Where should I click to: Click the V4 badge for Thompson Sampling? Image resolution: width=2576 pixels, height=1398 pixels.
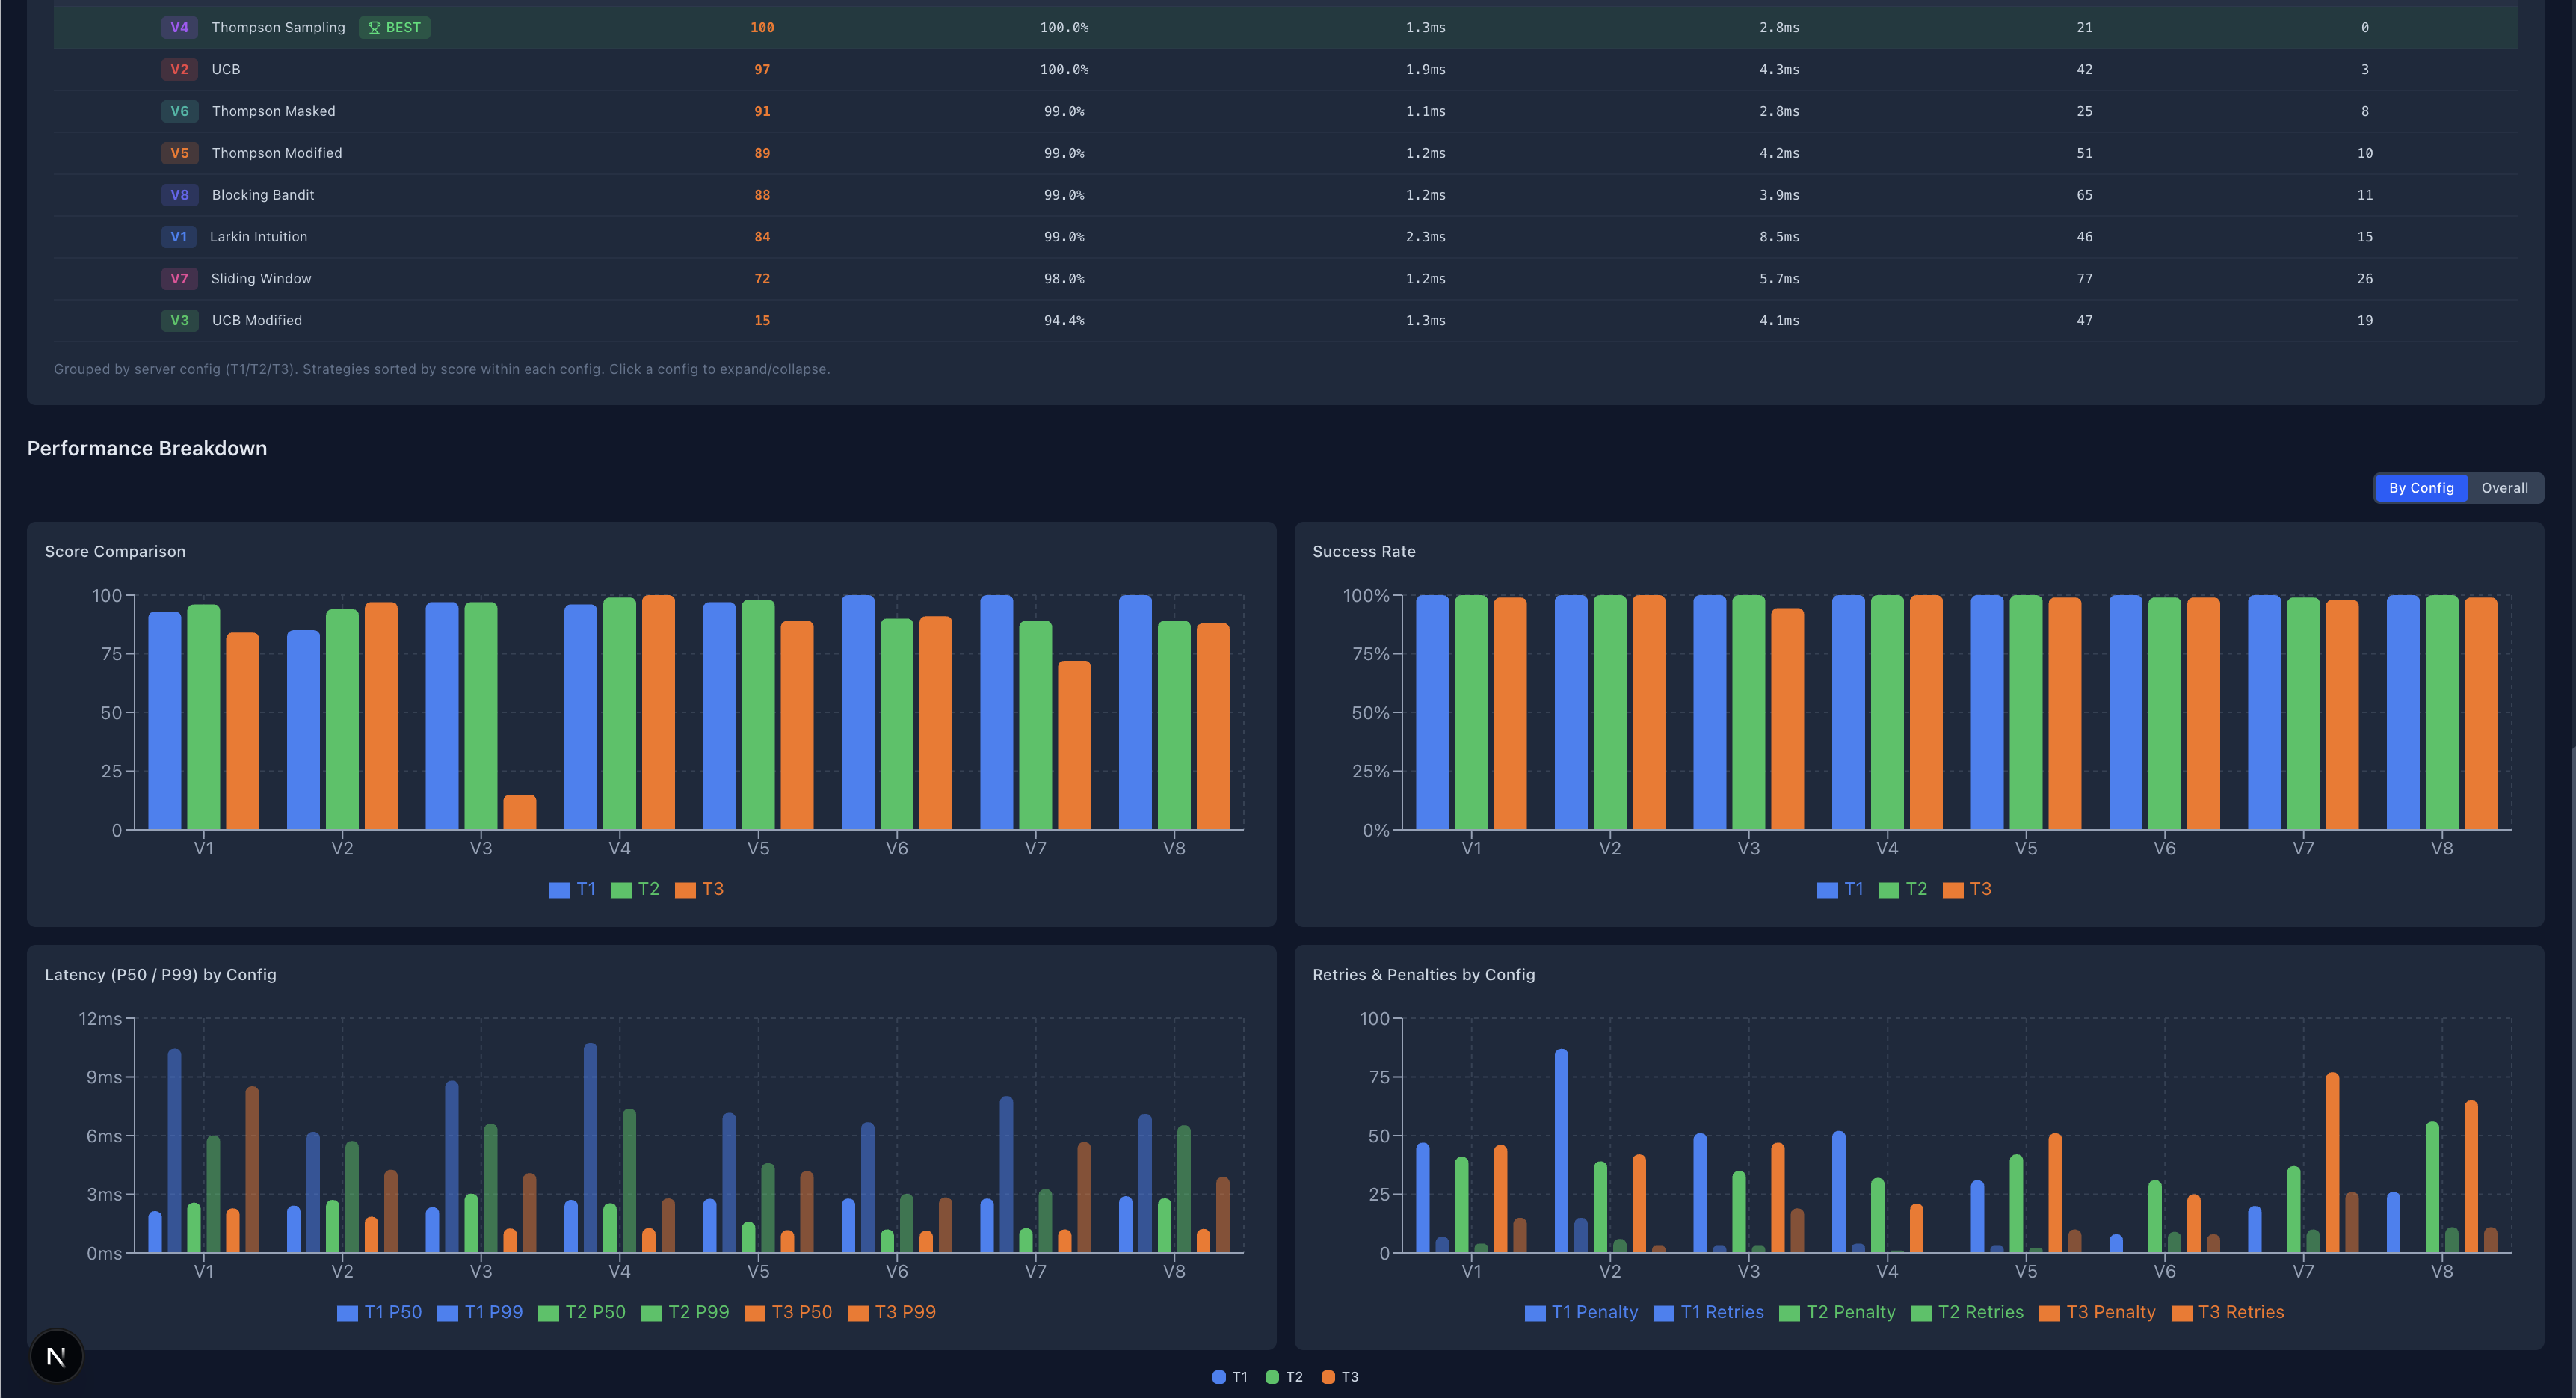pos(180,27)
